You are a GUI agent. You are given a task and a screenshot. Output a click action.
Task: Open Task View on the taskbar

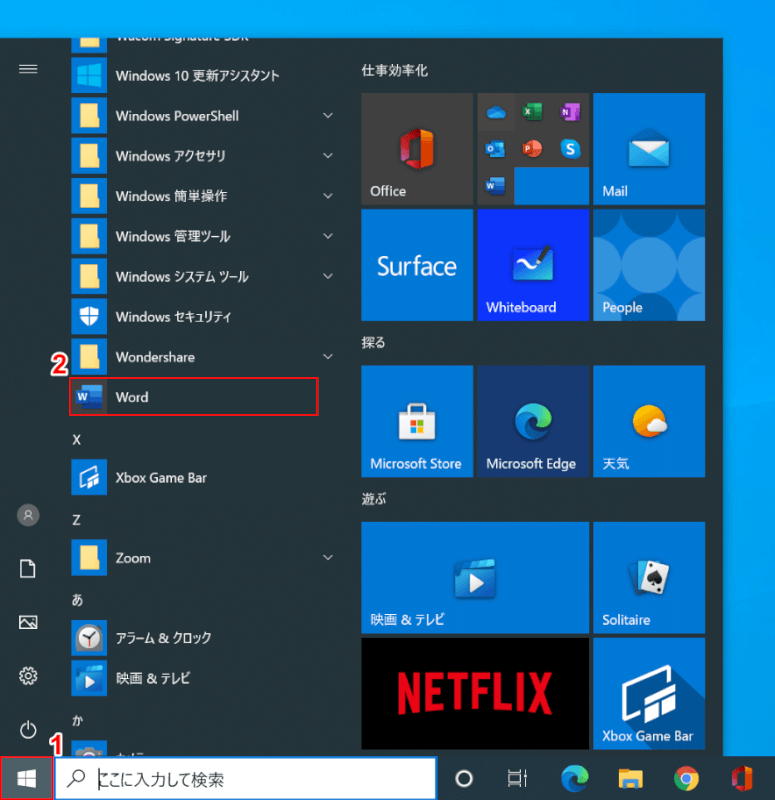tap(517, 779)
